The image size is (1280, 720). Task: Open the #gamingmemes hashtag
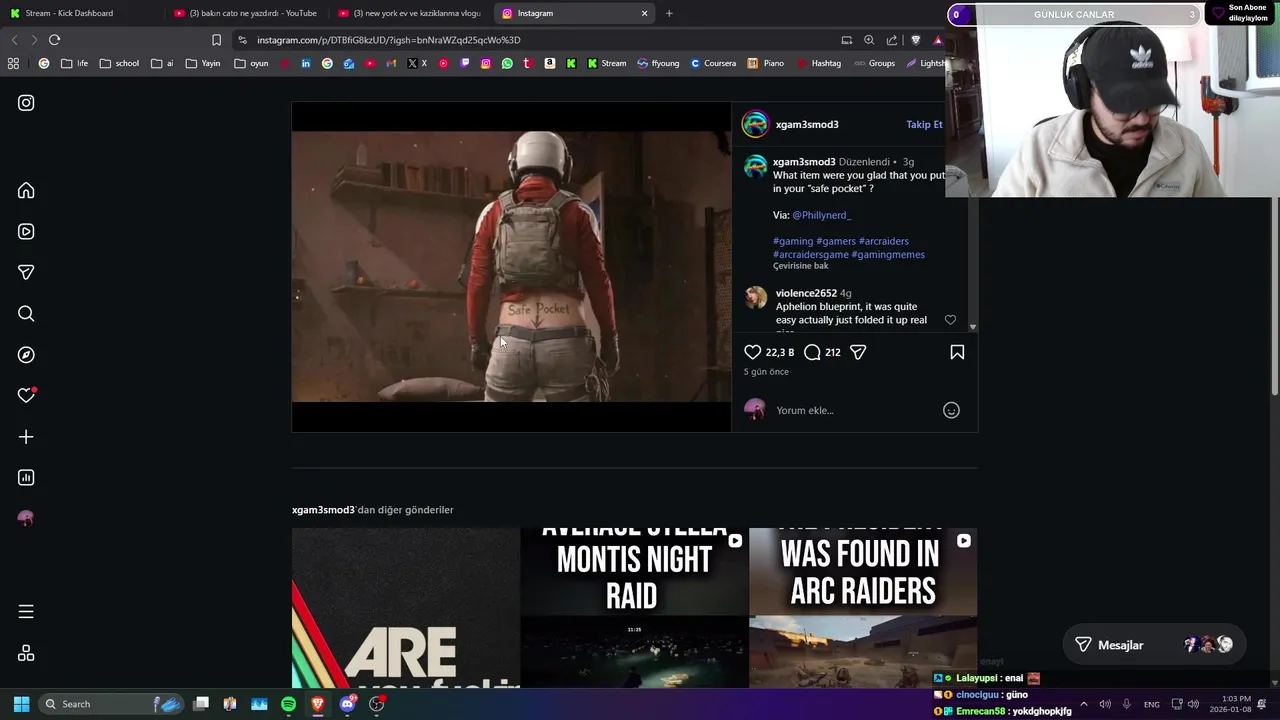click(x=888, y=254)
